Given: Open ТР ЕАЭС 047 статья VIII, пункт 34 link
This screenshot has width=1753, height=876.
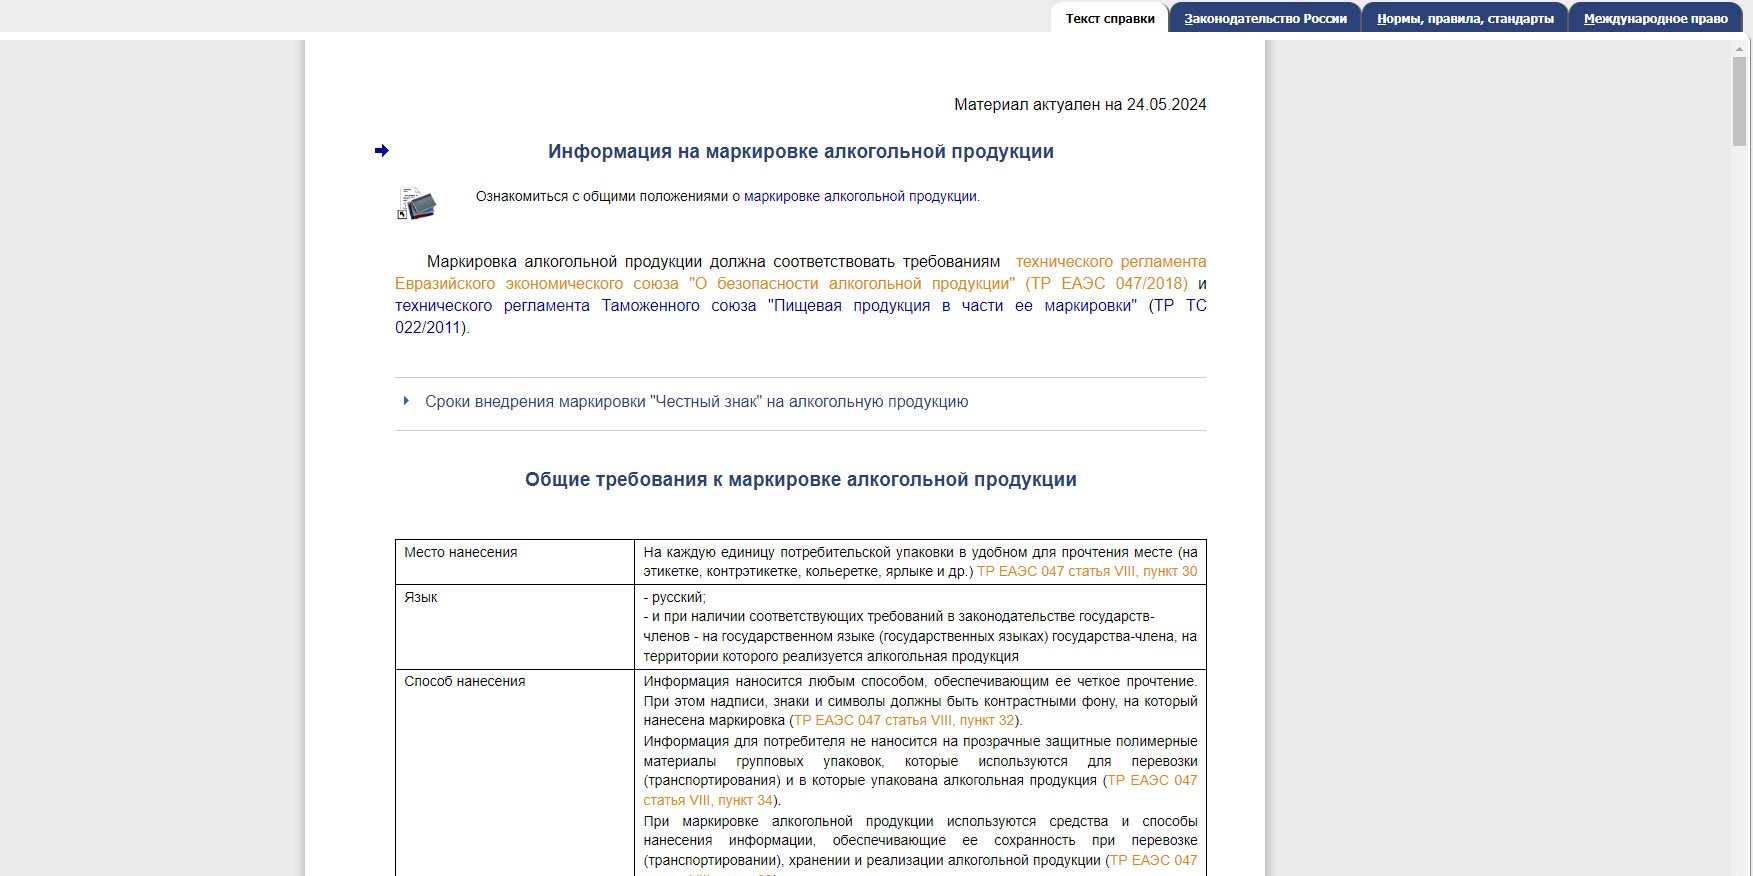Looking at the screenshot, I should [920, 790].
